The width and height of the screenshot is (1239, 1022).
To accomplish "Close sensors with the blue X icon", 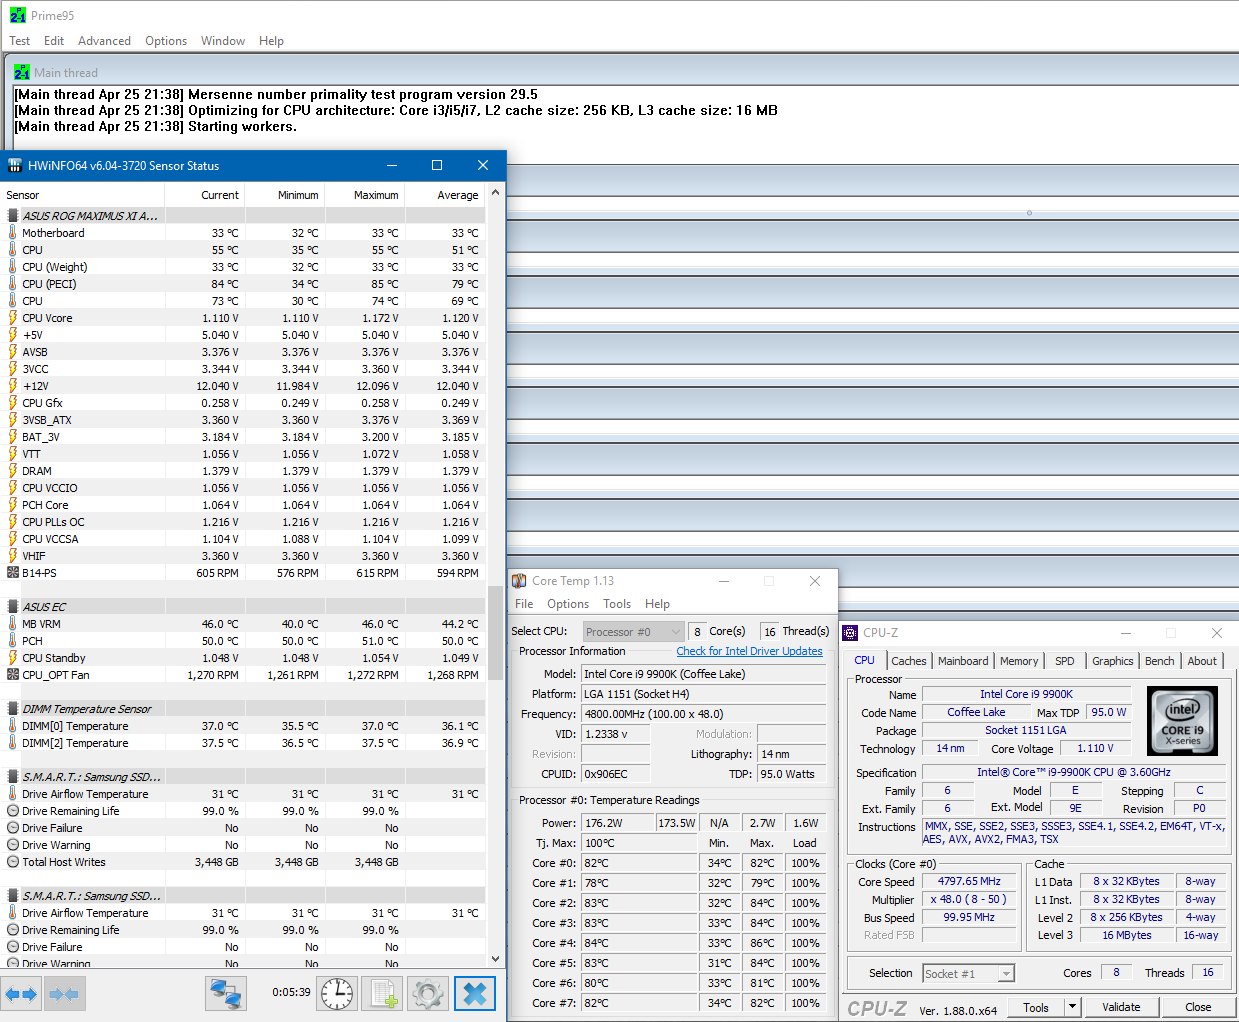I will coord(475,994).
